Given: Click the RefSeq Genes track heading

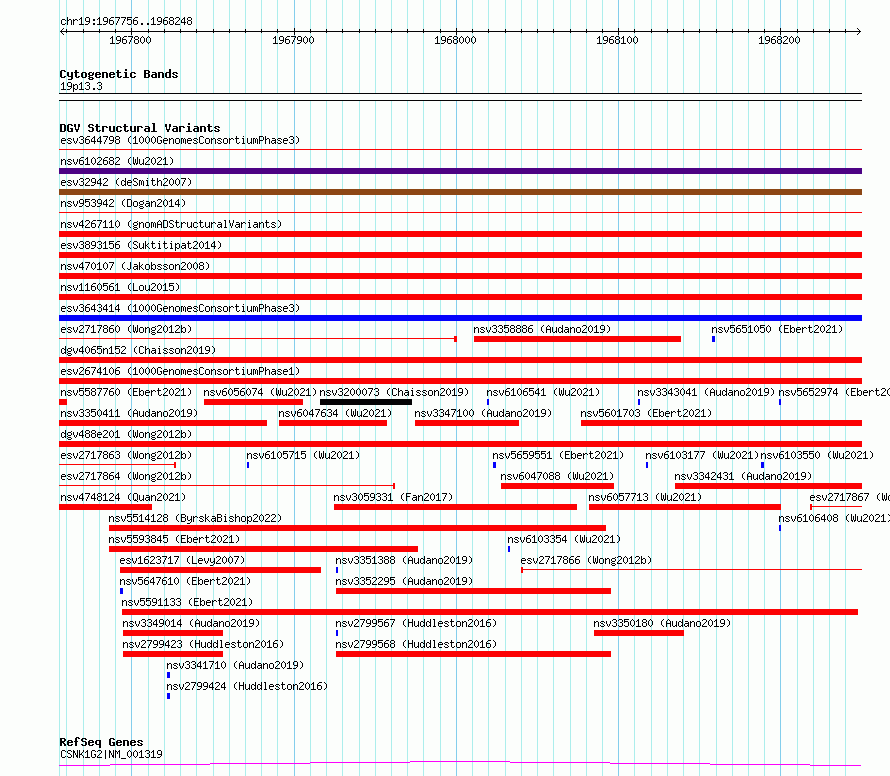Looking at the screenshot, I should tap(101, 742).
